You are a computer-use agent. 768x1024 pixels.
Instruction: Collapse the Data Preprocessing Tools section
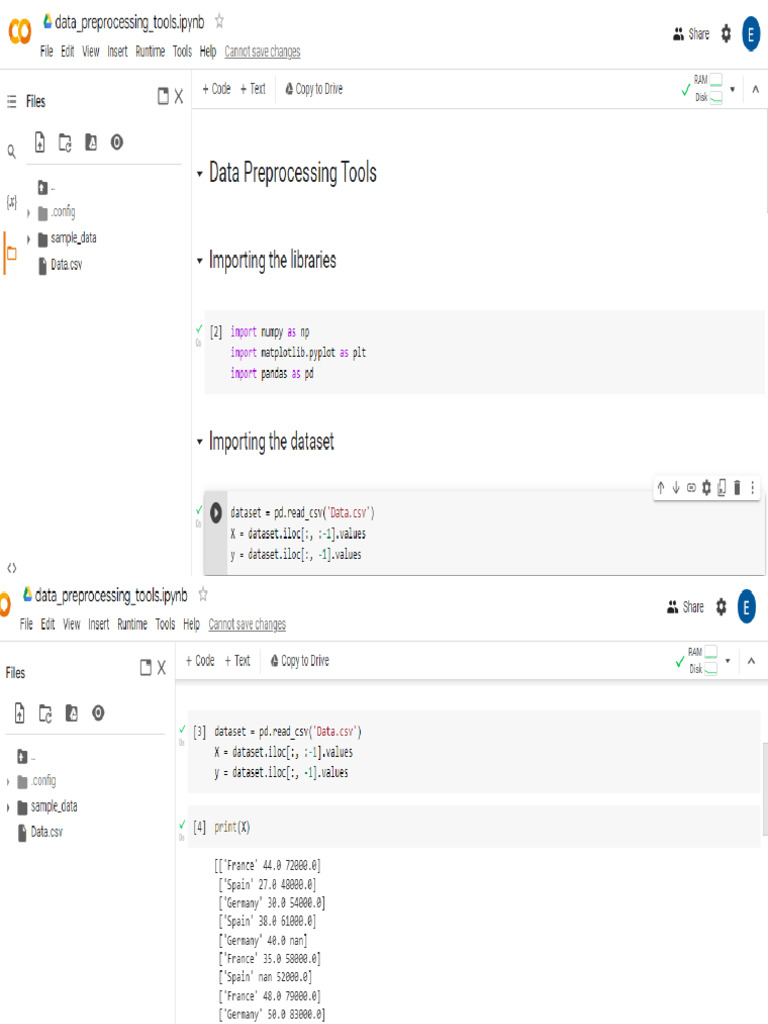point(199,174)
